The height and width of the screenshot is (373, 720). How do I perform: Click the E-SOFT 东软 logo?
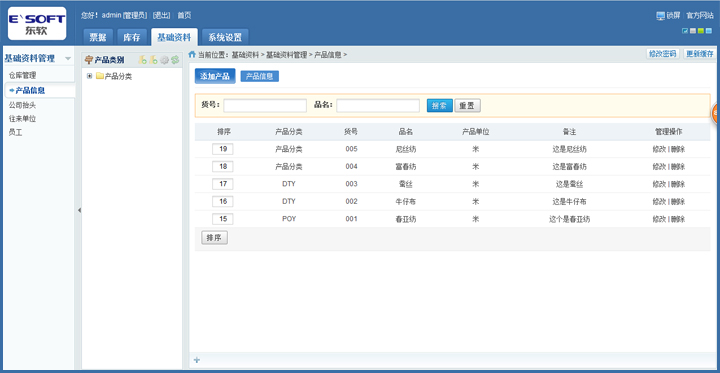[37, 23]
